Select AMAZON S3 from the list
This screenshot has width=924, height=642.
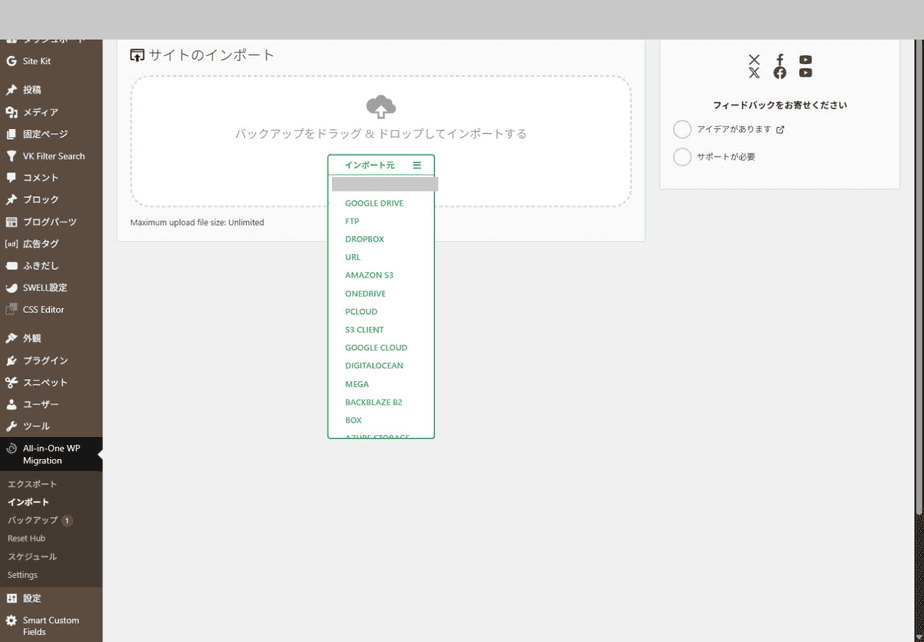[x=369, y=275]
